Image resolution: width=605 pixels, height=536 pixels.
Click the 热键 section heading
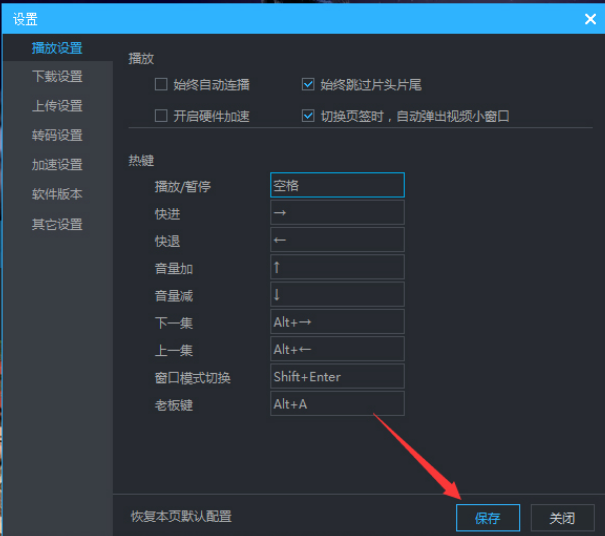click(141, 160)
